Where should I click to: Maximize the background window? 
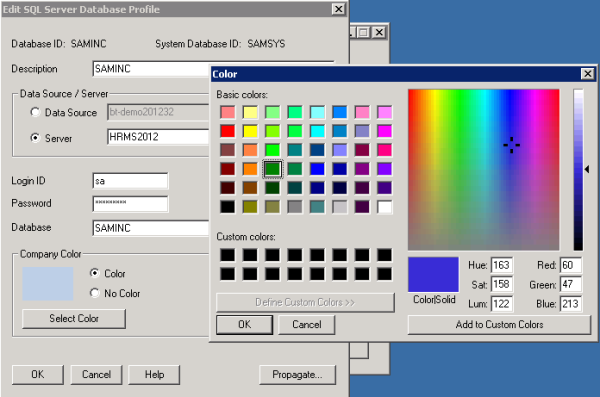pos(364,33)
